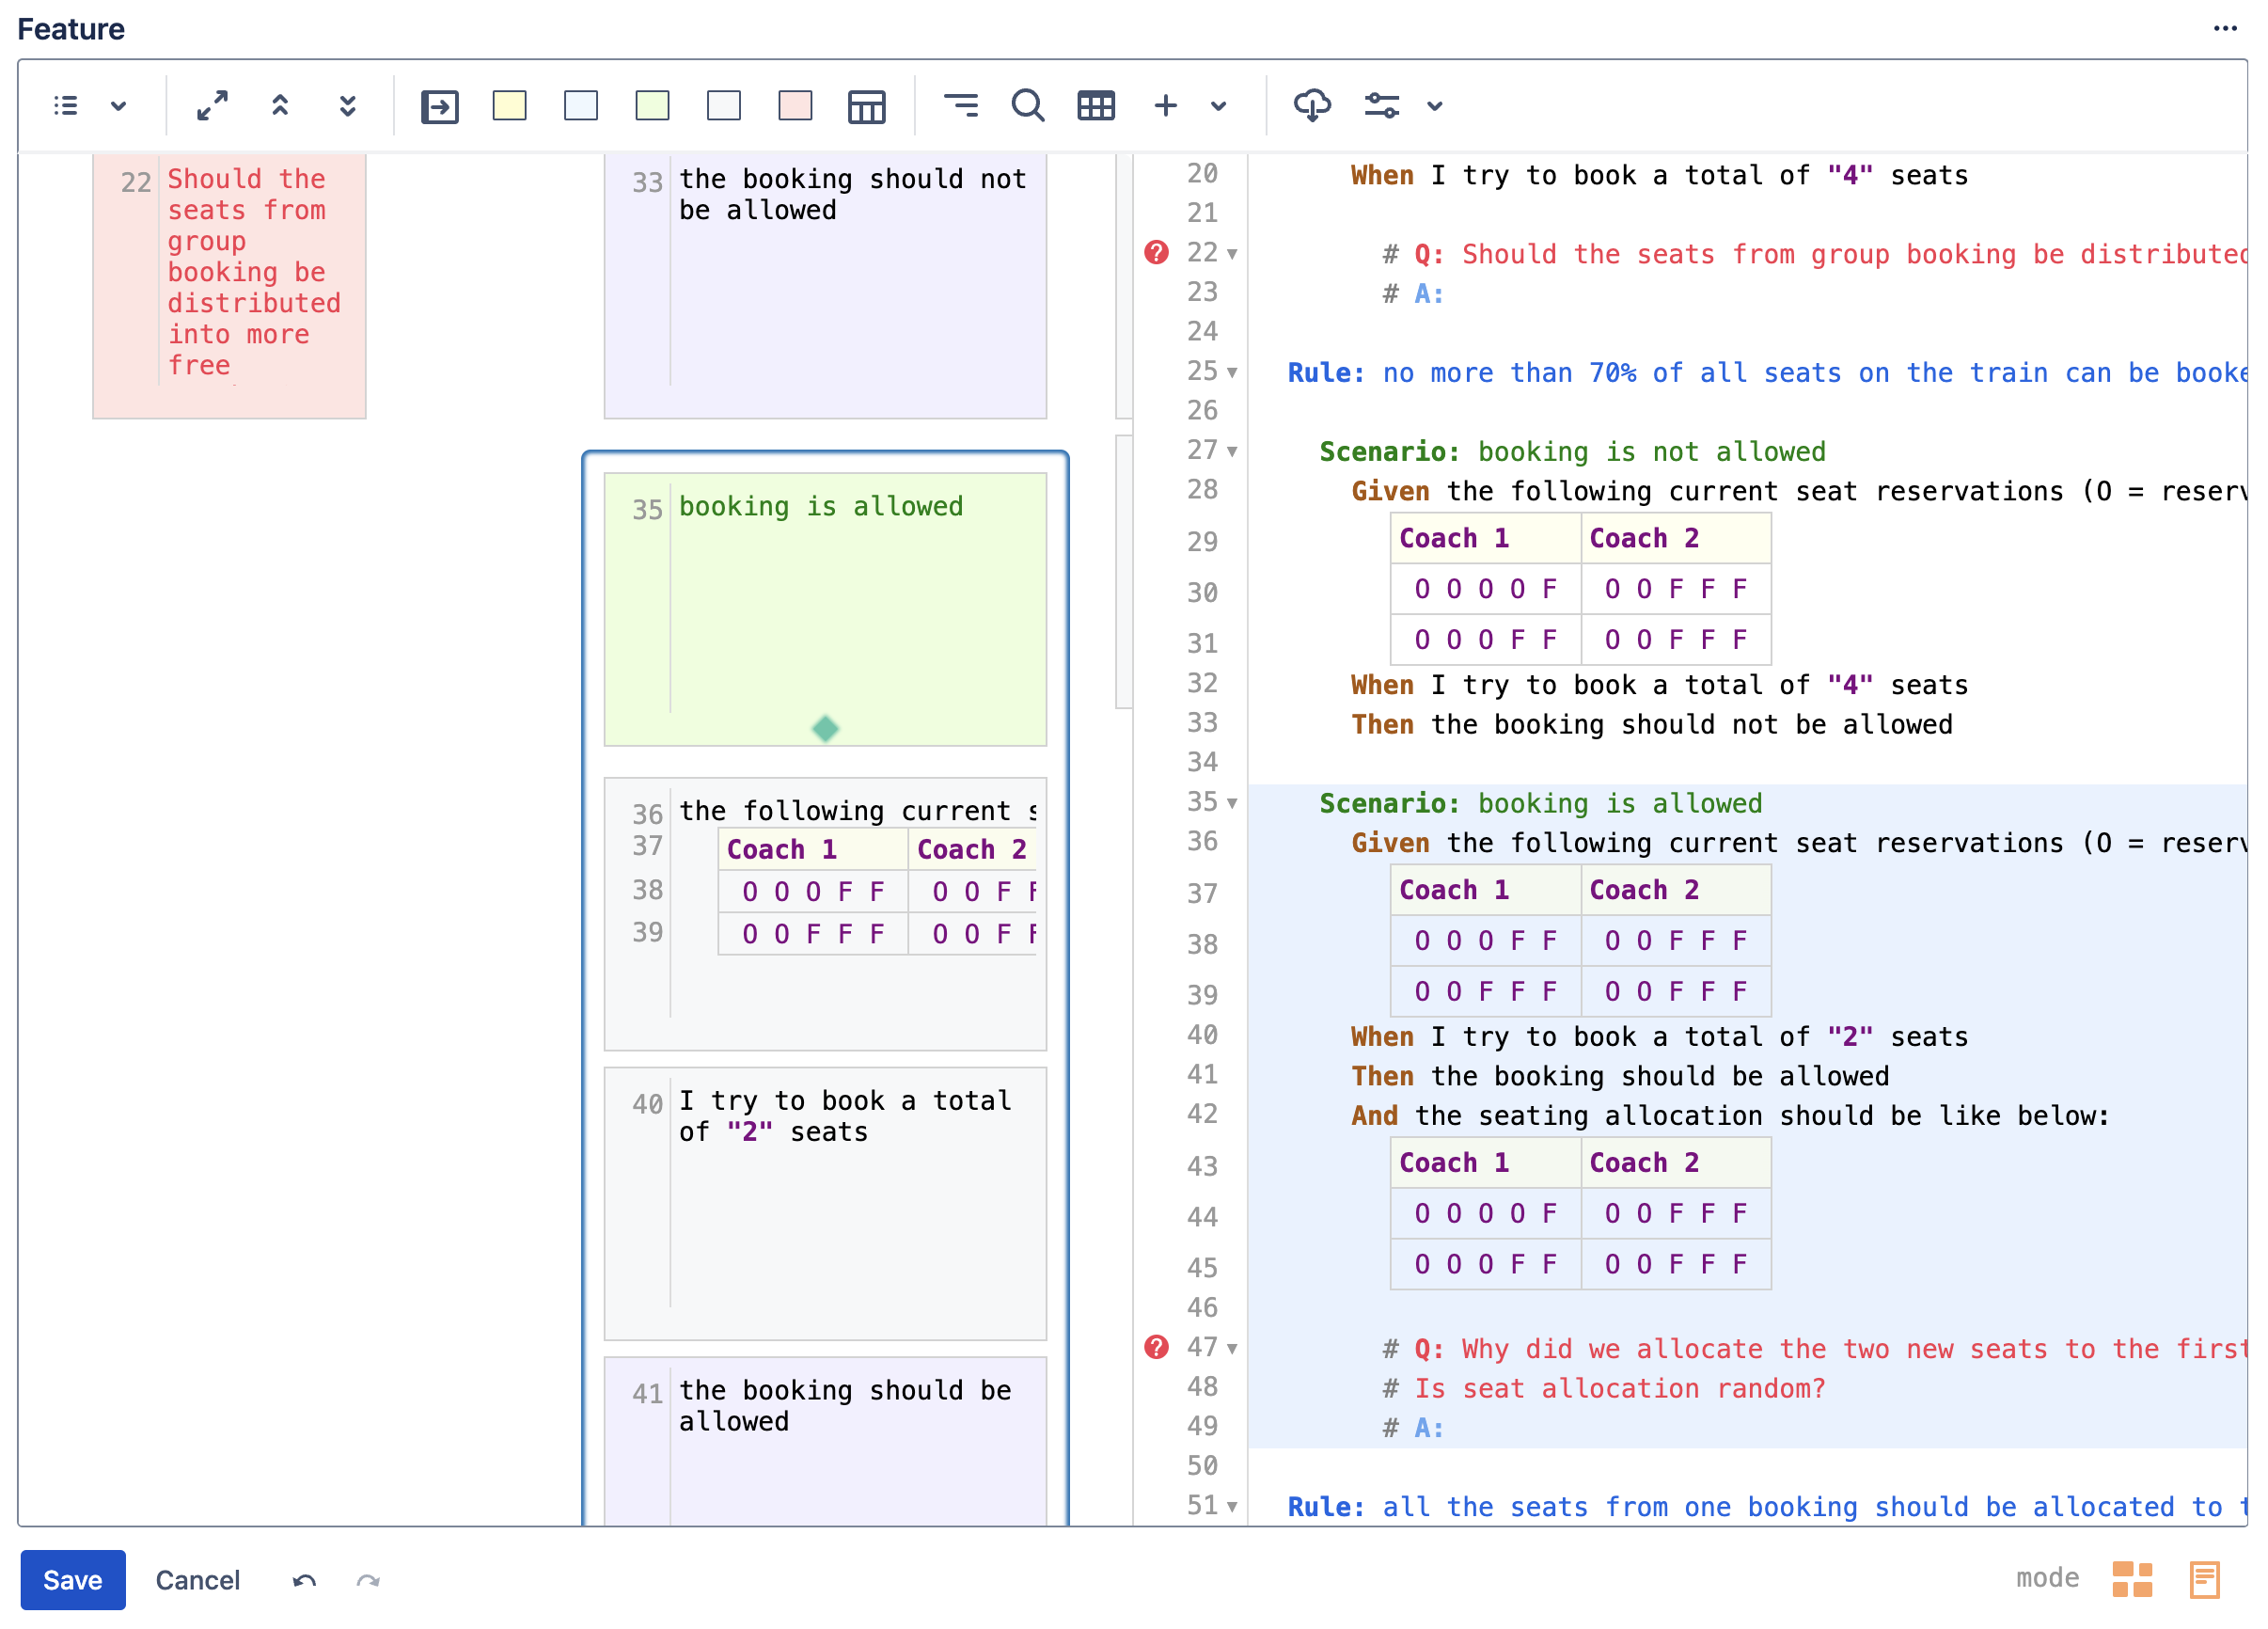The image size is (2268, 1629).
Task: Expand all with the double down chevron
Action: coord(347,105)
